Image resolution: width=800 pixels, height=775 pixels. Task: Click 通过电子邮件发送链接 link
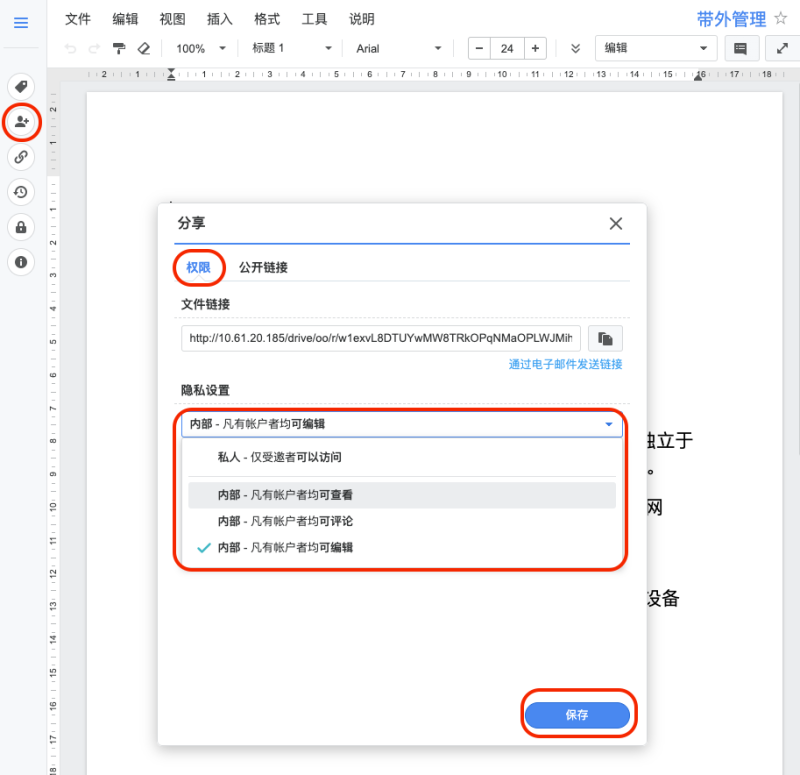[x=565, y=364]
